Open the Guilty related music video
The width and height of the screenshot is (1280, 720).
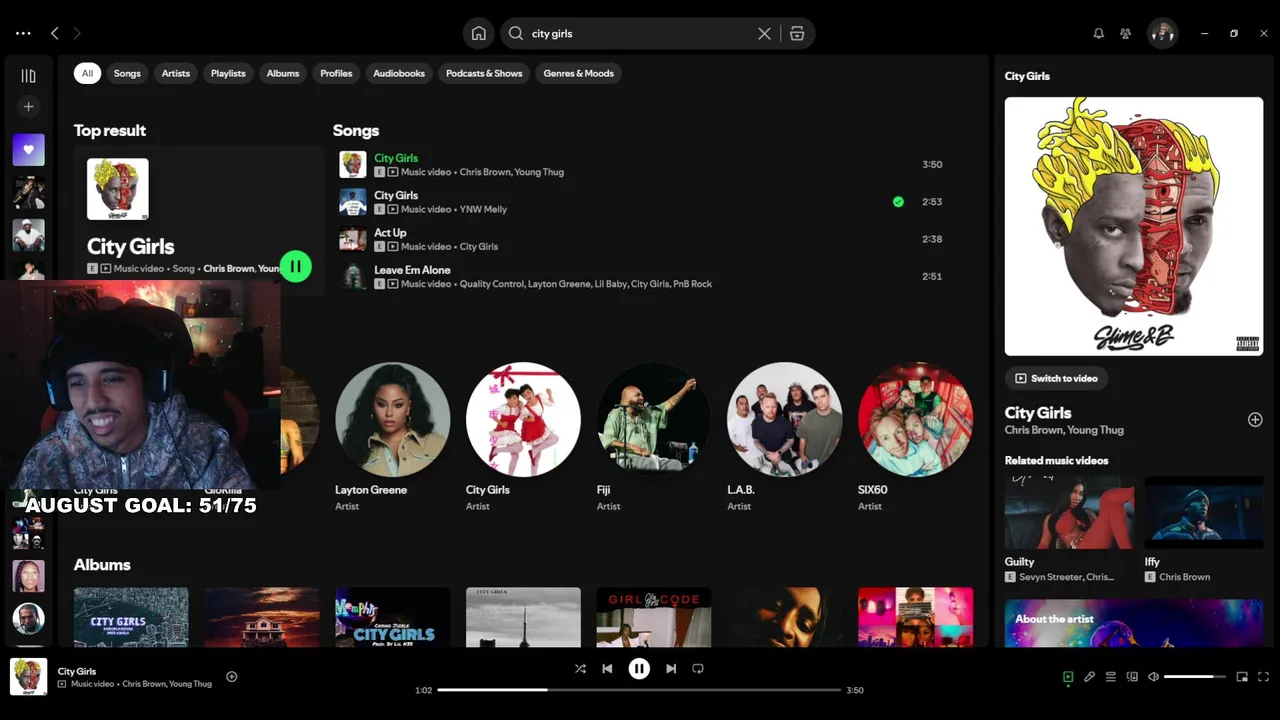[1069, 529]
